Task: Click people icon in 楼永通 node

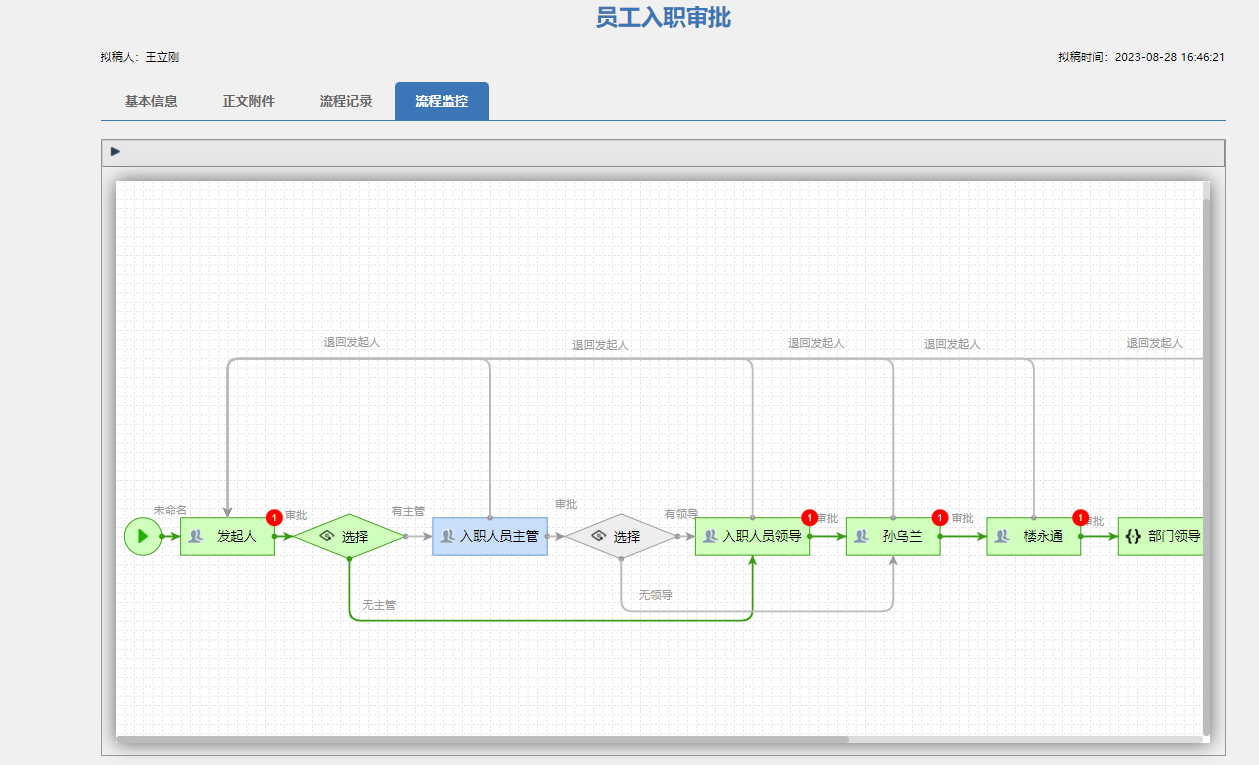Action: (x=1001, y=536)
